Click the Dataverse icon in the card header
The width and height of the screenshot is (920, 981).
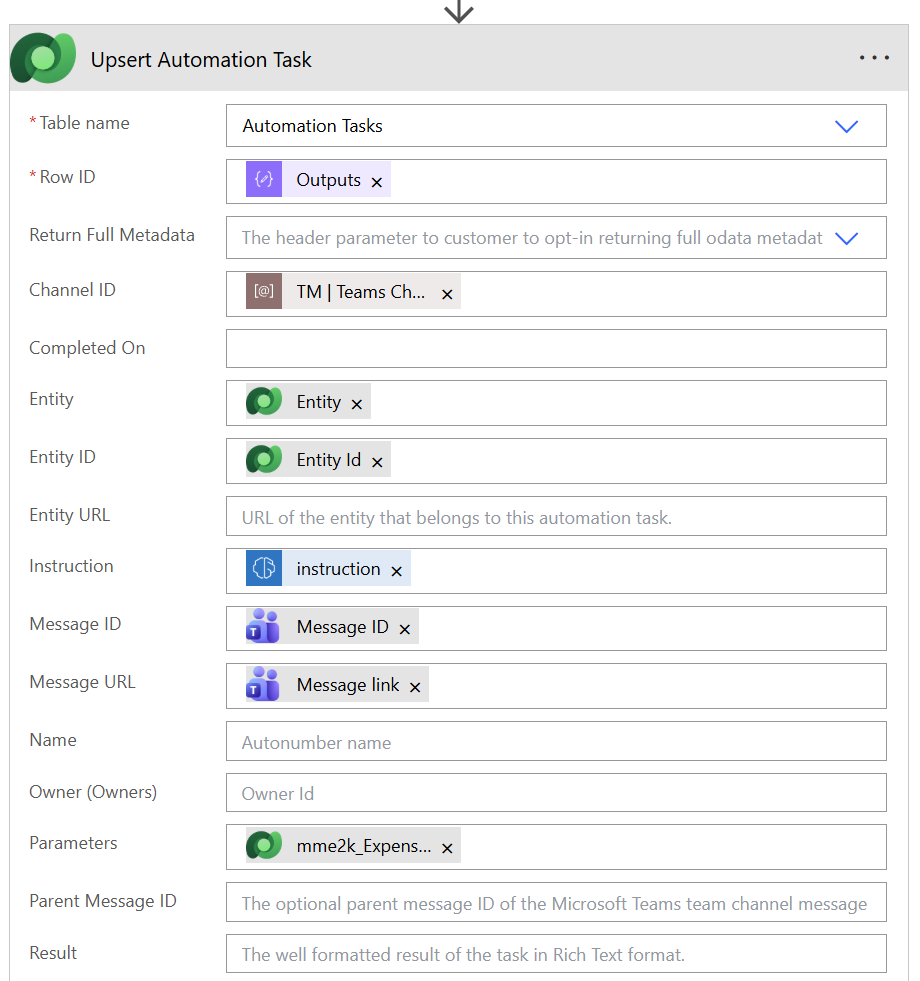pos(42,57)
